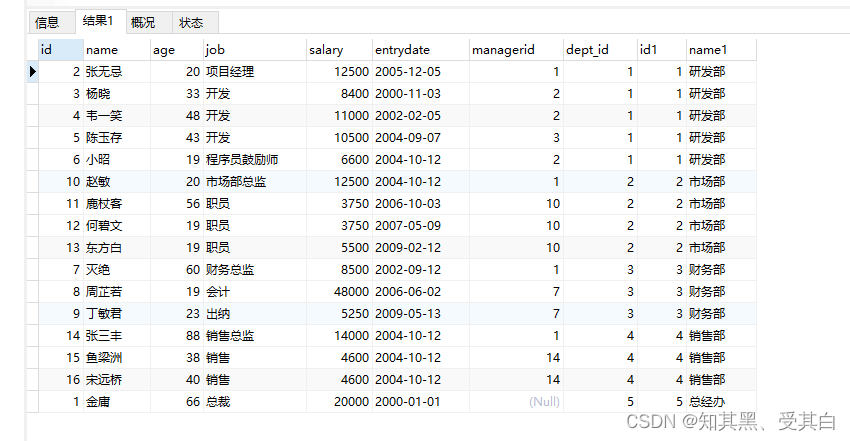Select the (Null) managerid cell

pos(516,402)
